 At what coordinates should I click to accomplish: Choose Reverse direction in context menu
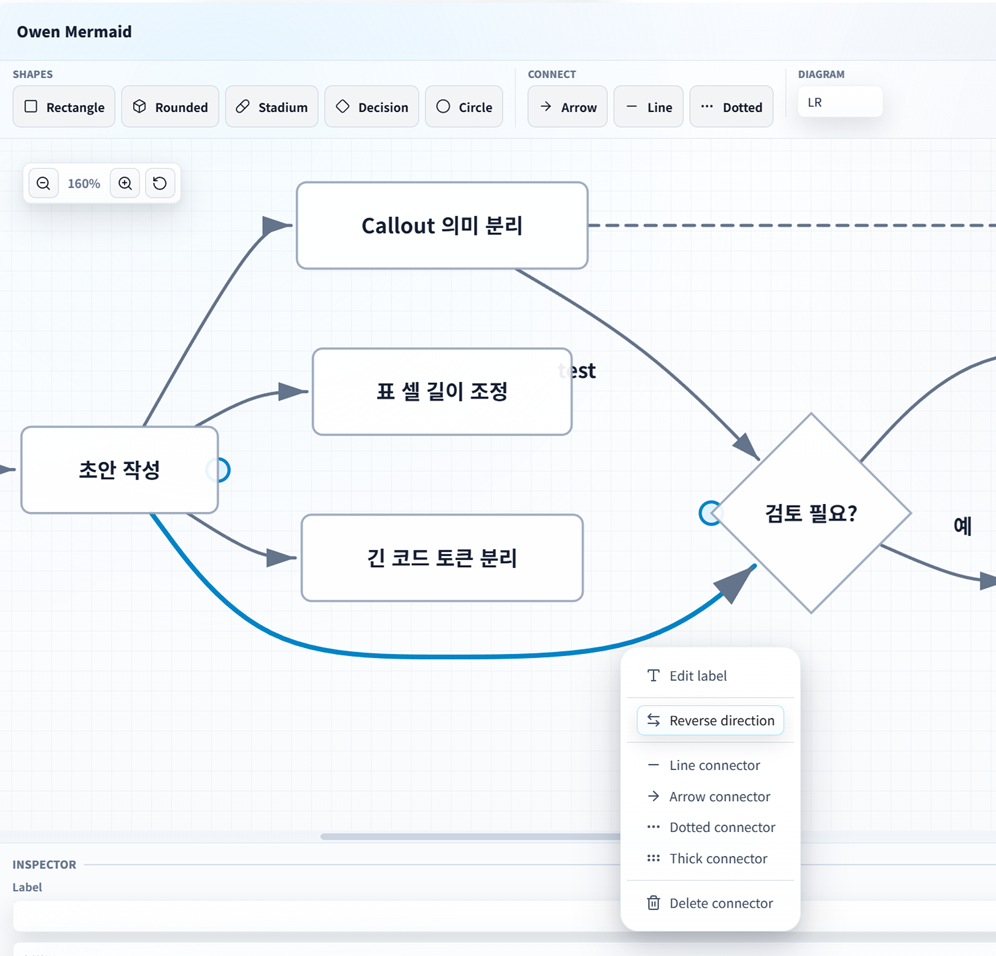(710, 720)
